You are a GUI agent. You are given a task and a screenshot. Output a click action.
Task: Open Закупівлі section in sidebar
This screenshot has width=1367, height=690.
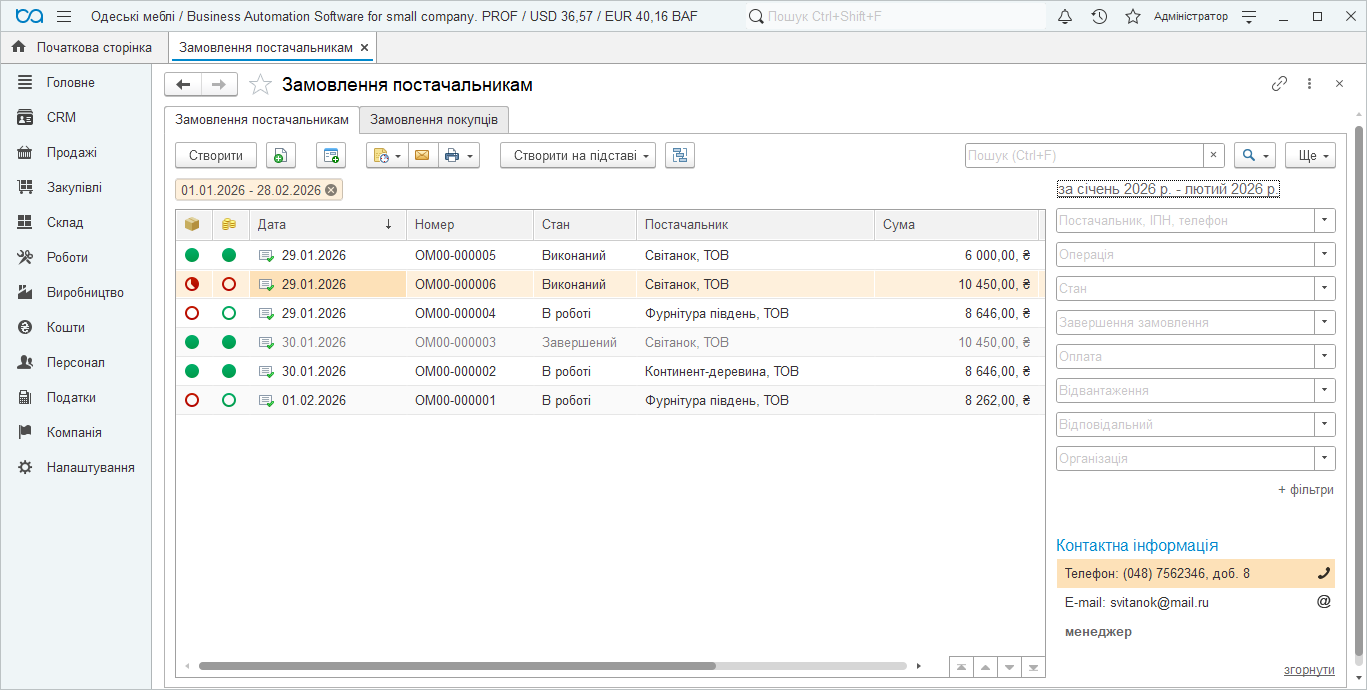pyautogui.click(x=74, y=187)
